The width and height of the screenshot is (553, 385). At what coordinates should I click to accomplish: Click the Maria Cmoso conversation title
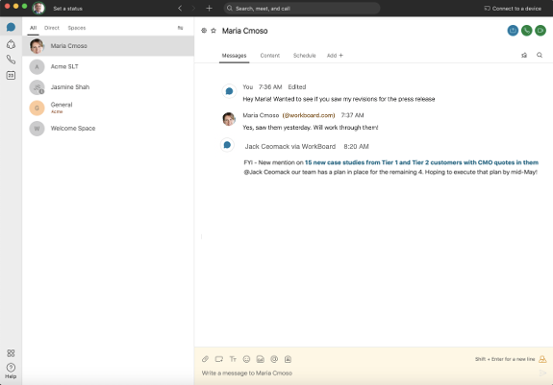(245, 31)
